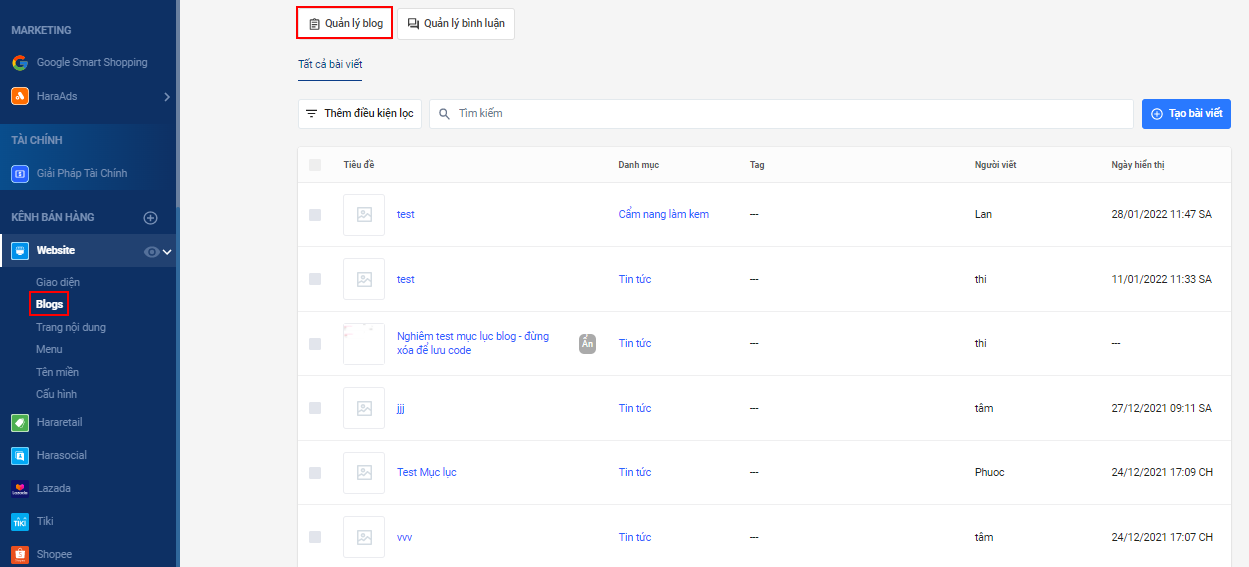Click the Giải Pháp Tài Chính icon
1249x567 pixels.
pyautogui.click(x=19, y=173)
